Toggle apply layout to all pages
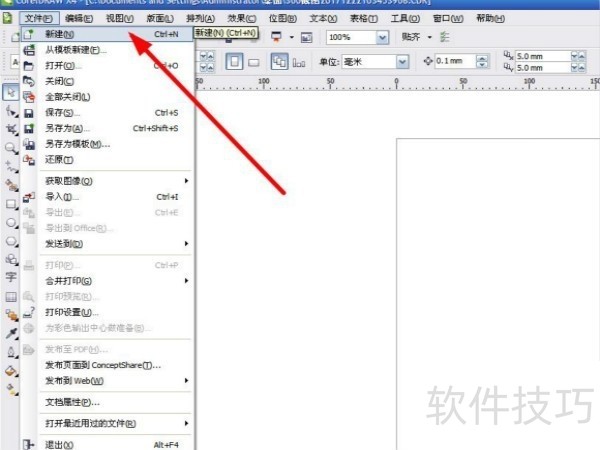This screenshot has height=450, width=600. click(279, 62)
